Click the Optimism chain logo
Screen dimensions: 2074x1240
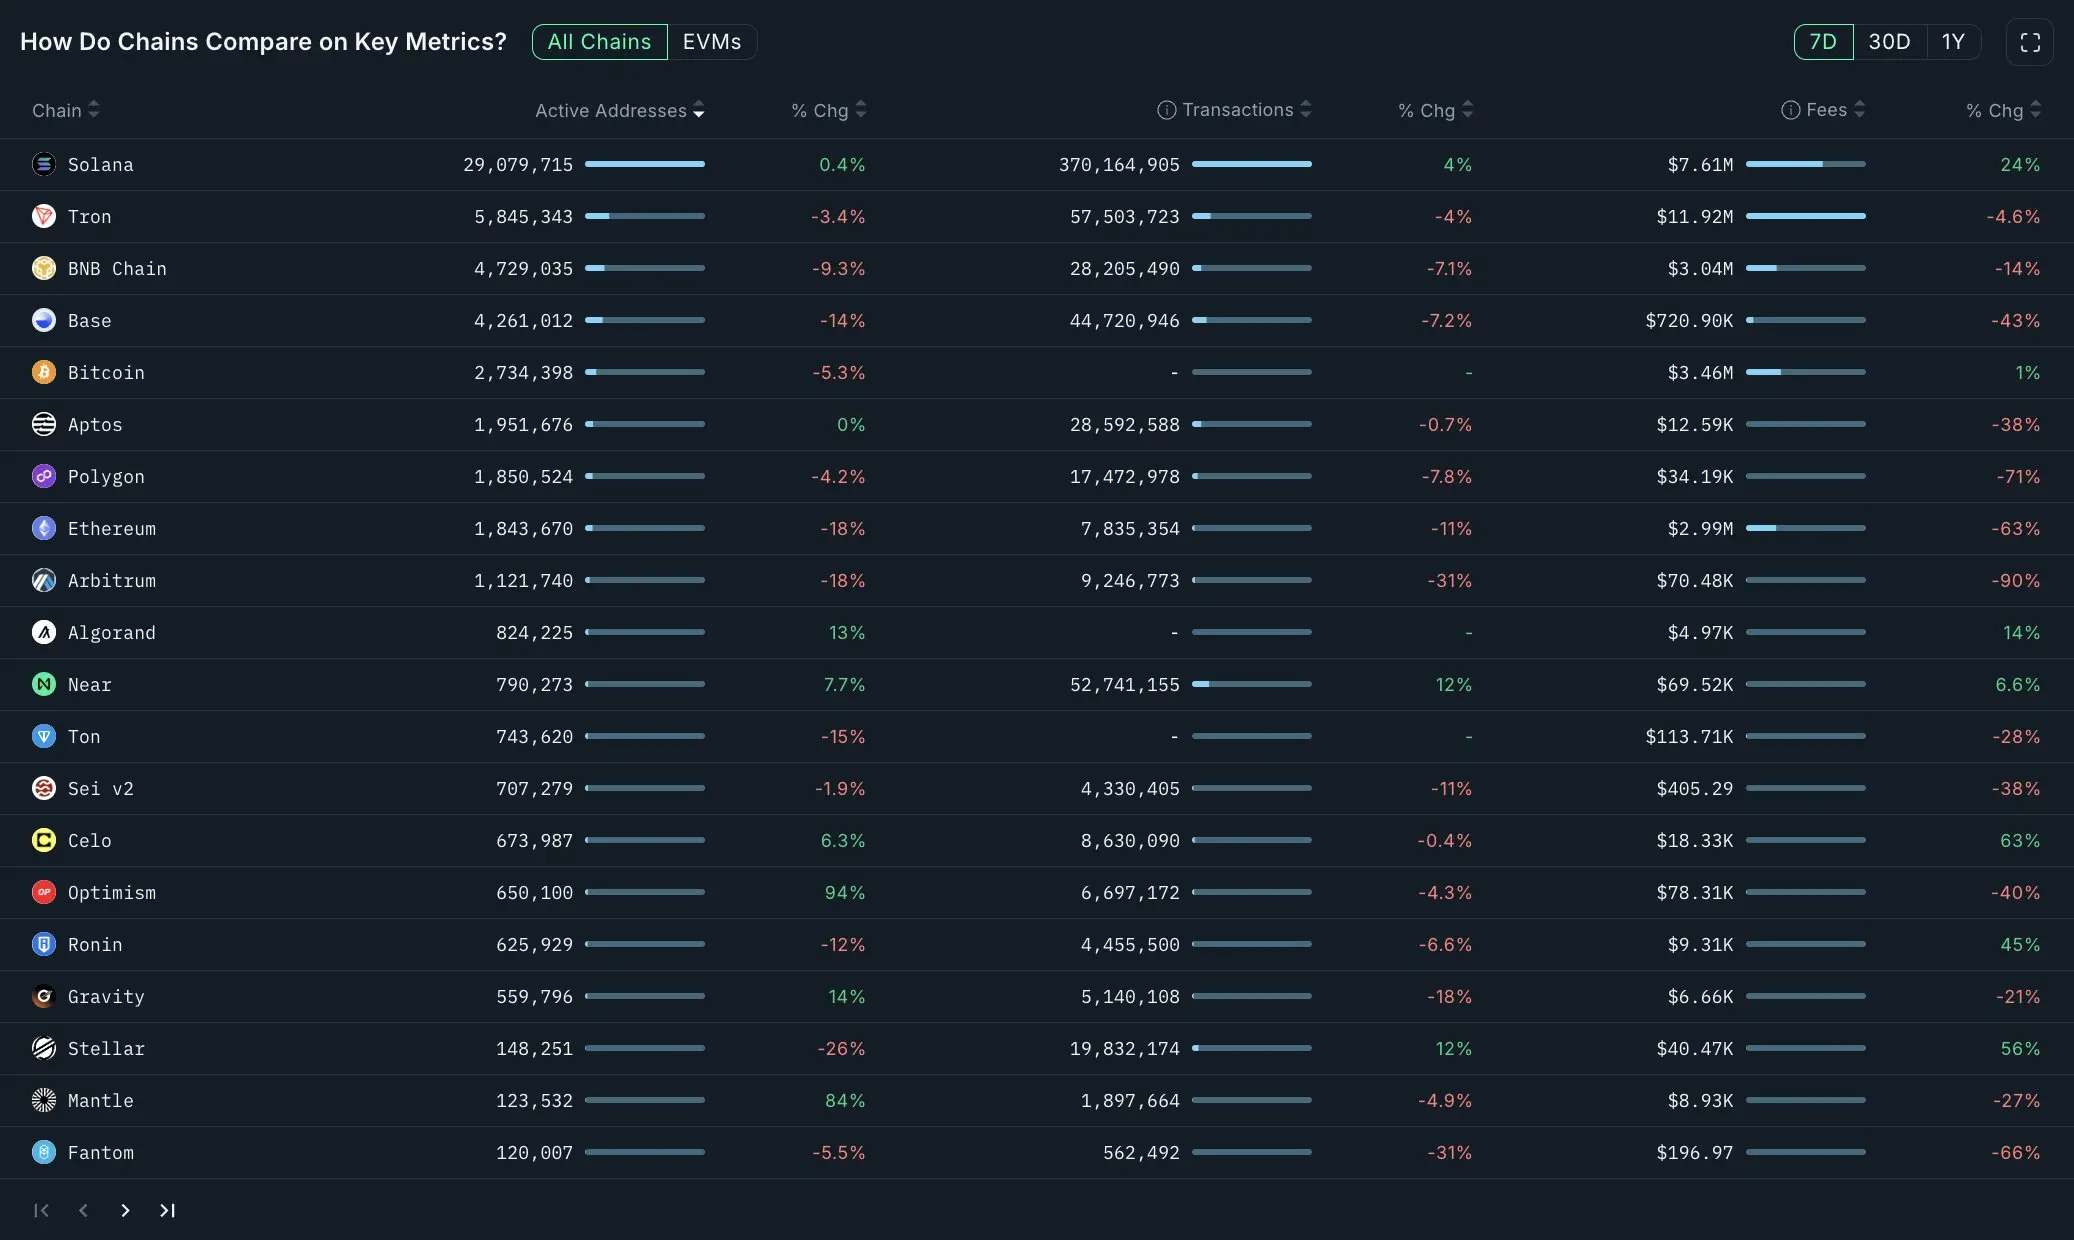[44, 892]
